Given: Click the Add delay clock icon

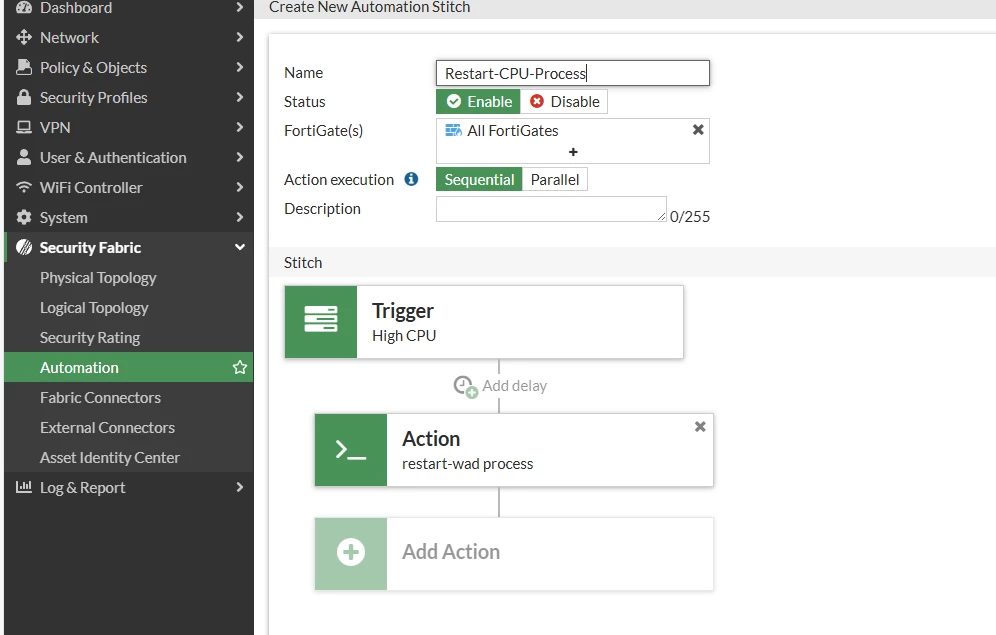Looking at the screenshot, I should pos(465,386).
